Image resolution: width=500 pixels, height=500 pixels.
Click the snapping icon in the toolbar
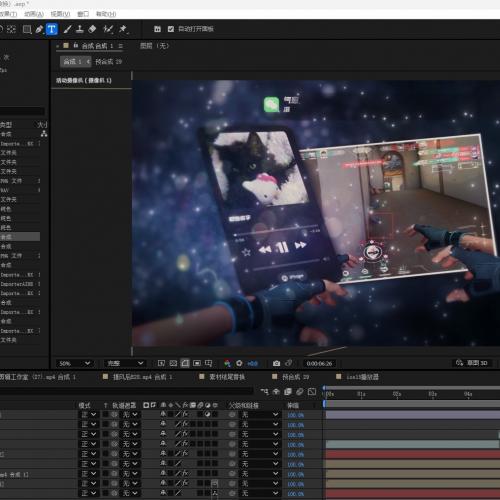[158, 29]
